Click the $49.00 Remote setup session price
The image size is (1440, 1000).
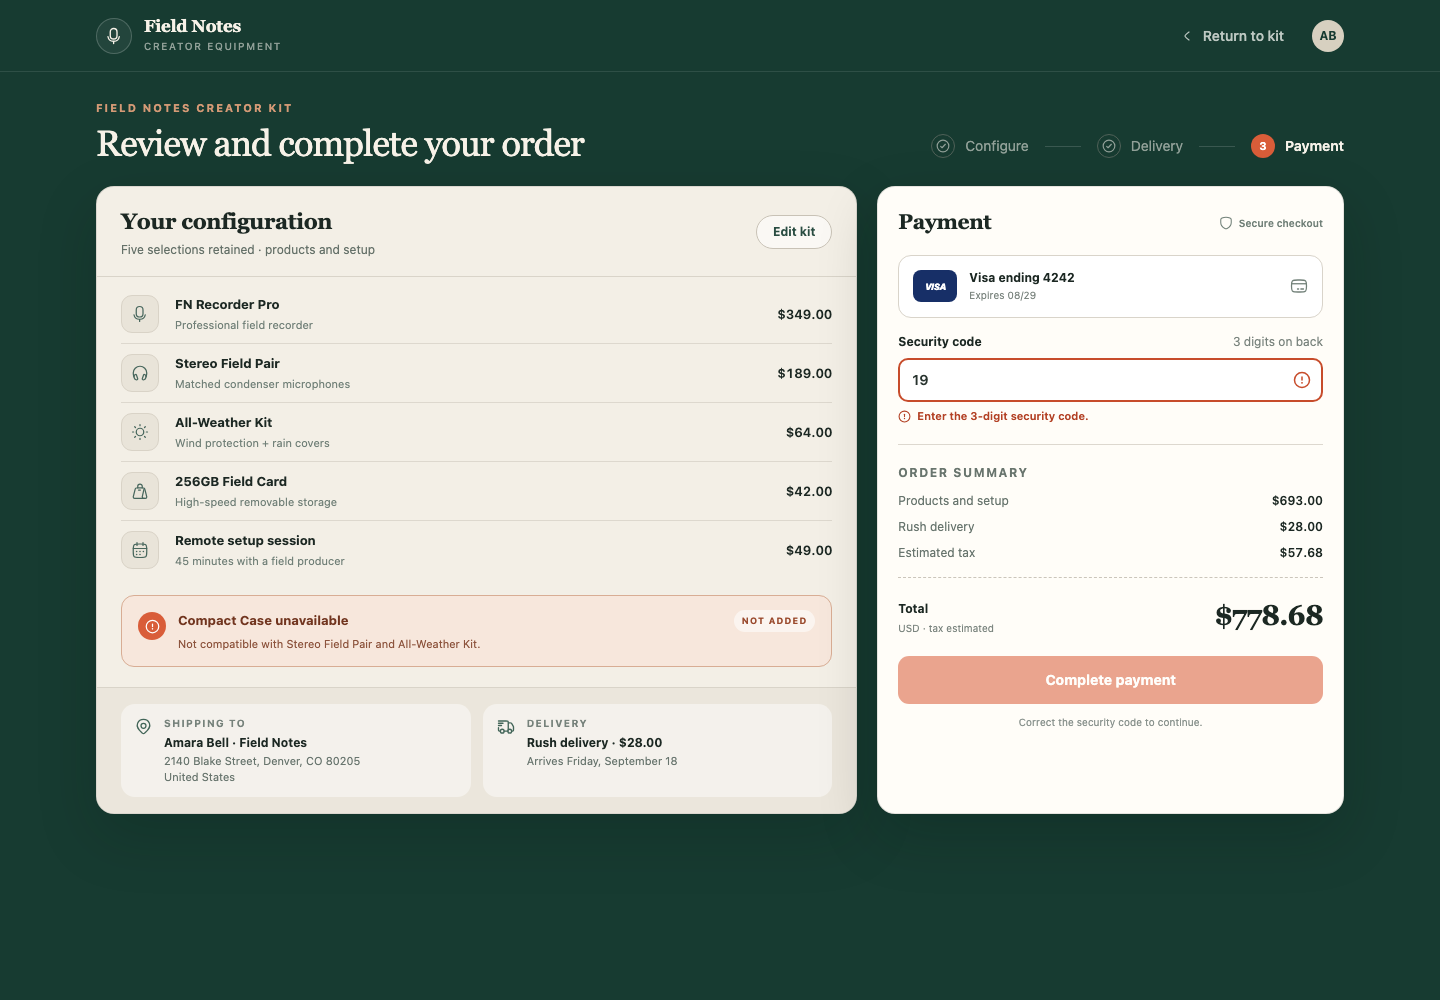[x=809, y=550]
